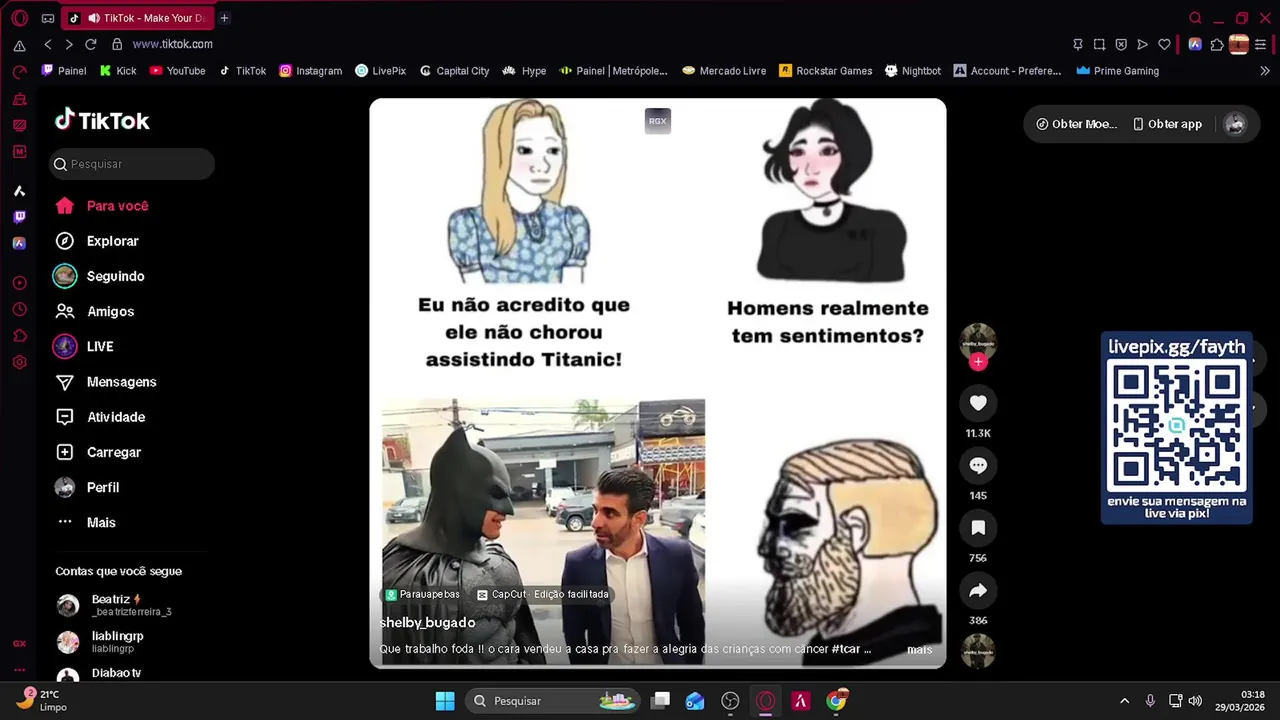1280x720 pixels.
Task: Open the Rockstar Games bookmark
Action: click(x=826, y=71)
